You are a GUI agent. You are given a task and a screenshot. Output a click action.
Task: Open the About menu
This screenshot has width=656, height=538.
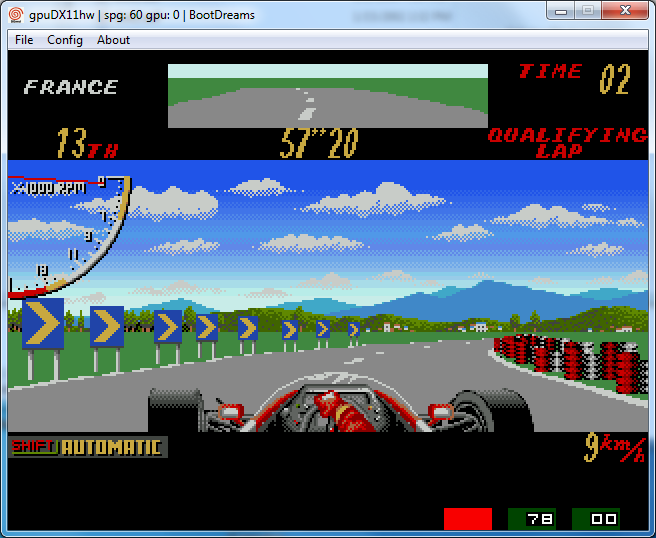pyautogui.click(x=113, y=40)
